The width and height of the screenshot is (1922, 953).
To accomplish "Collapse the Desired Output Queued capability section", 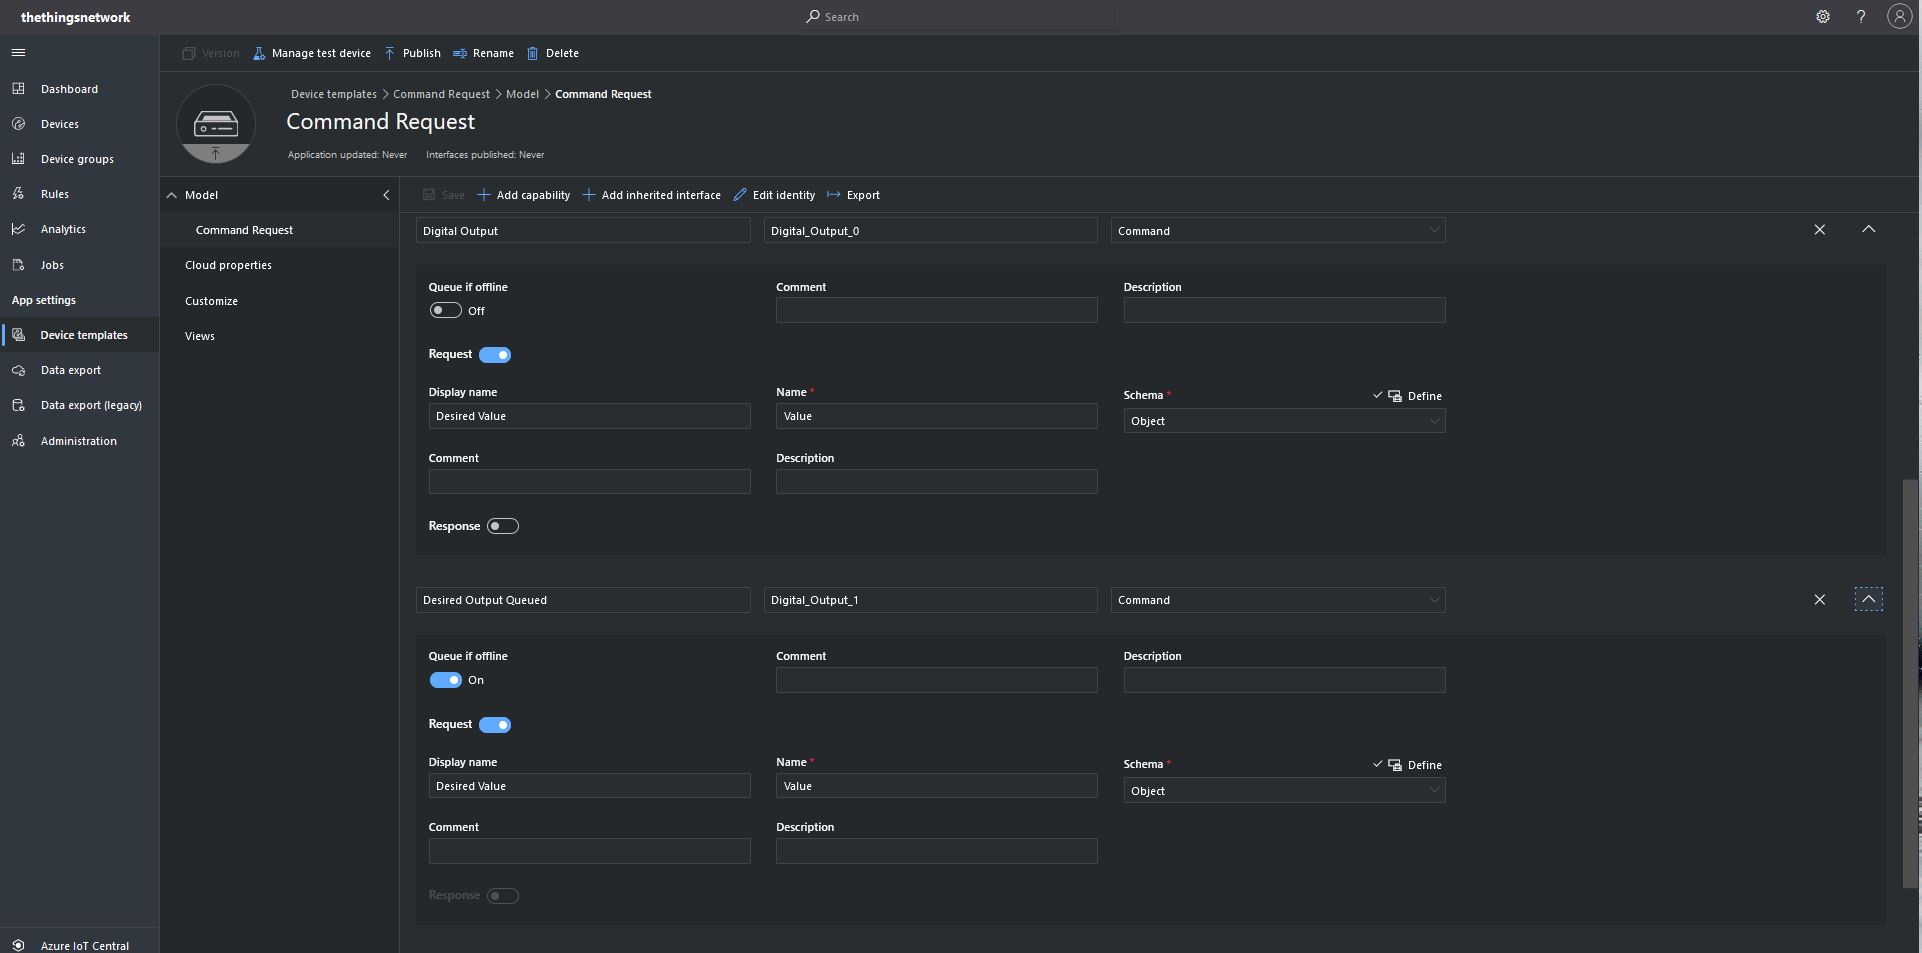I will [1868, 600].
